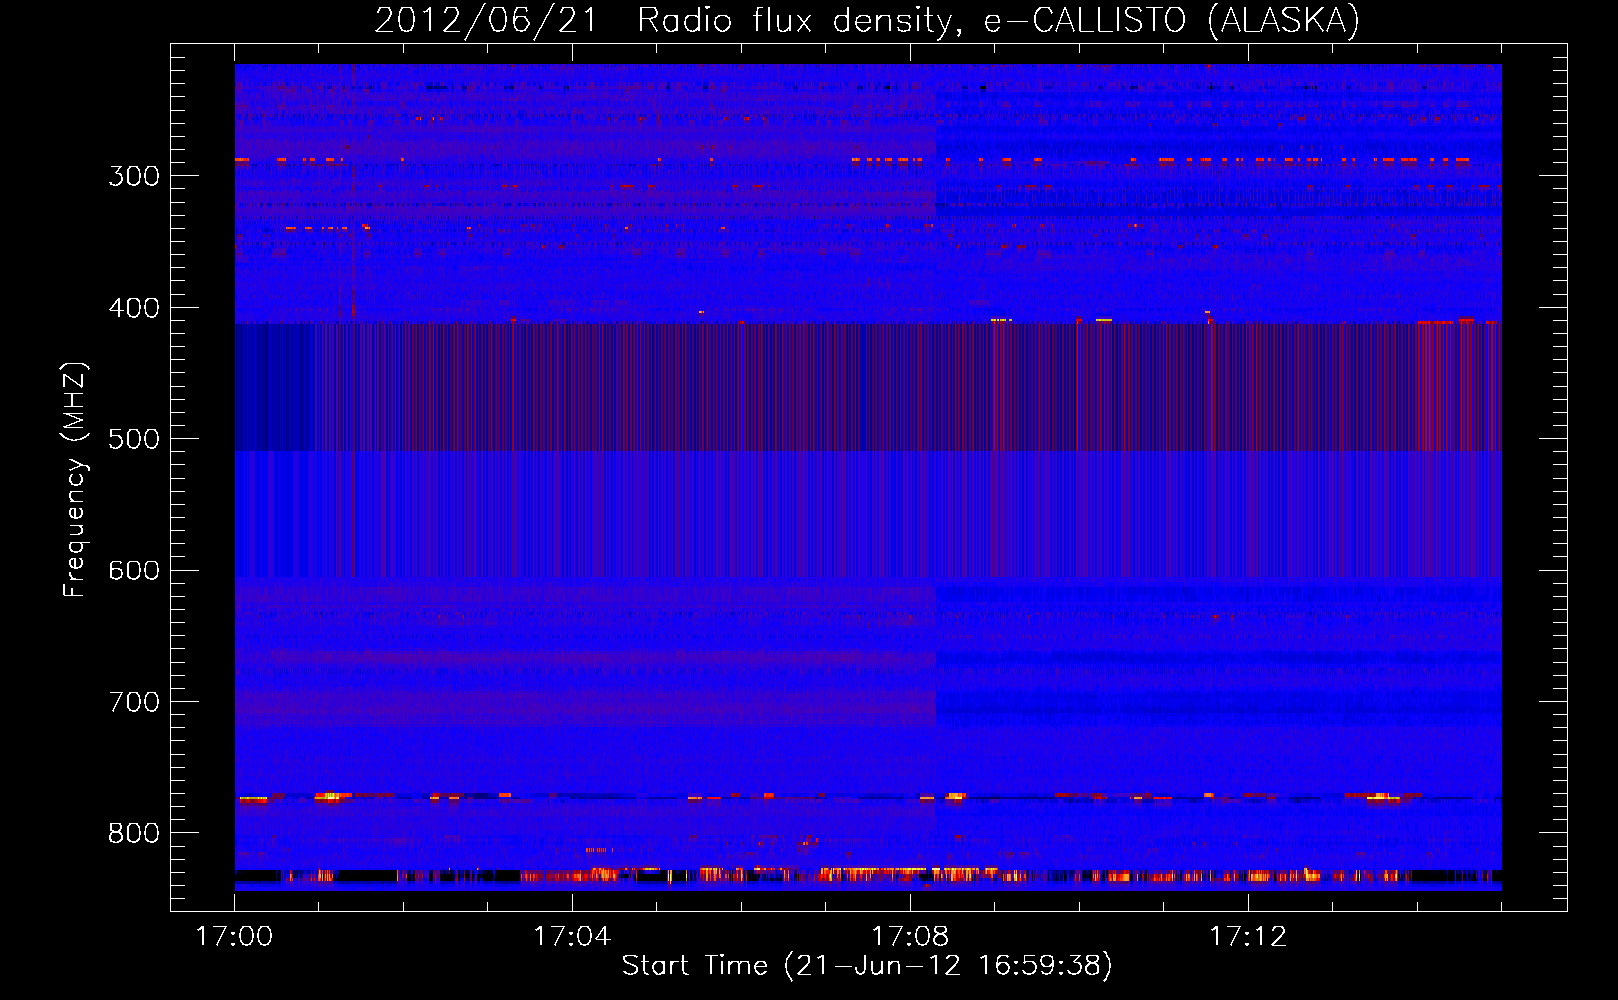Click the 17:12 time tick label
The height and width of the screenshot is (1000, 1618).
pos(1248,937)
